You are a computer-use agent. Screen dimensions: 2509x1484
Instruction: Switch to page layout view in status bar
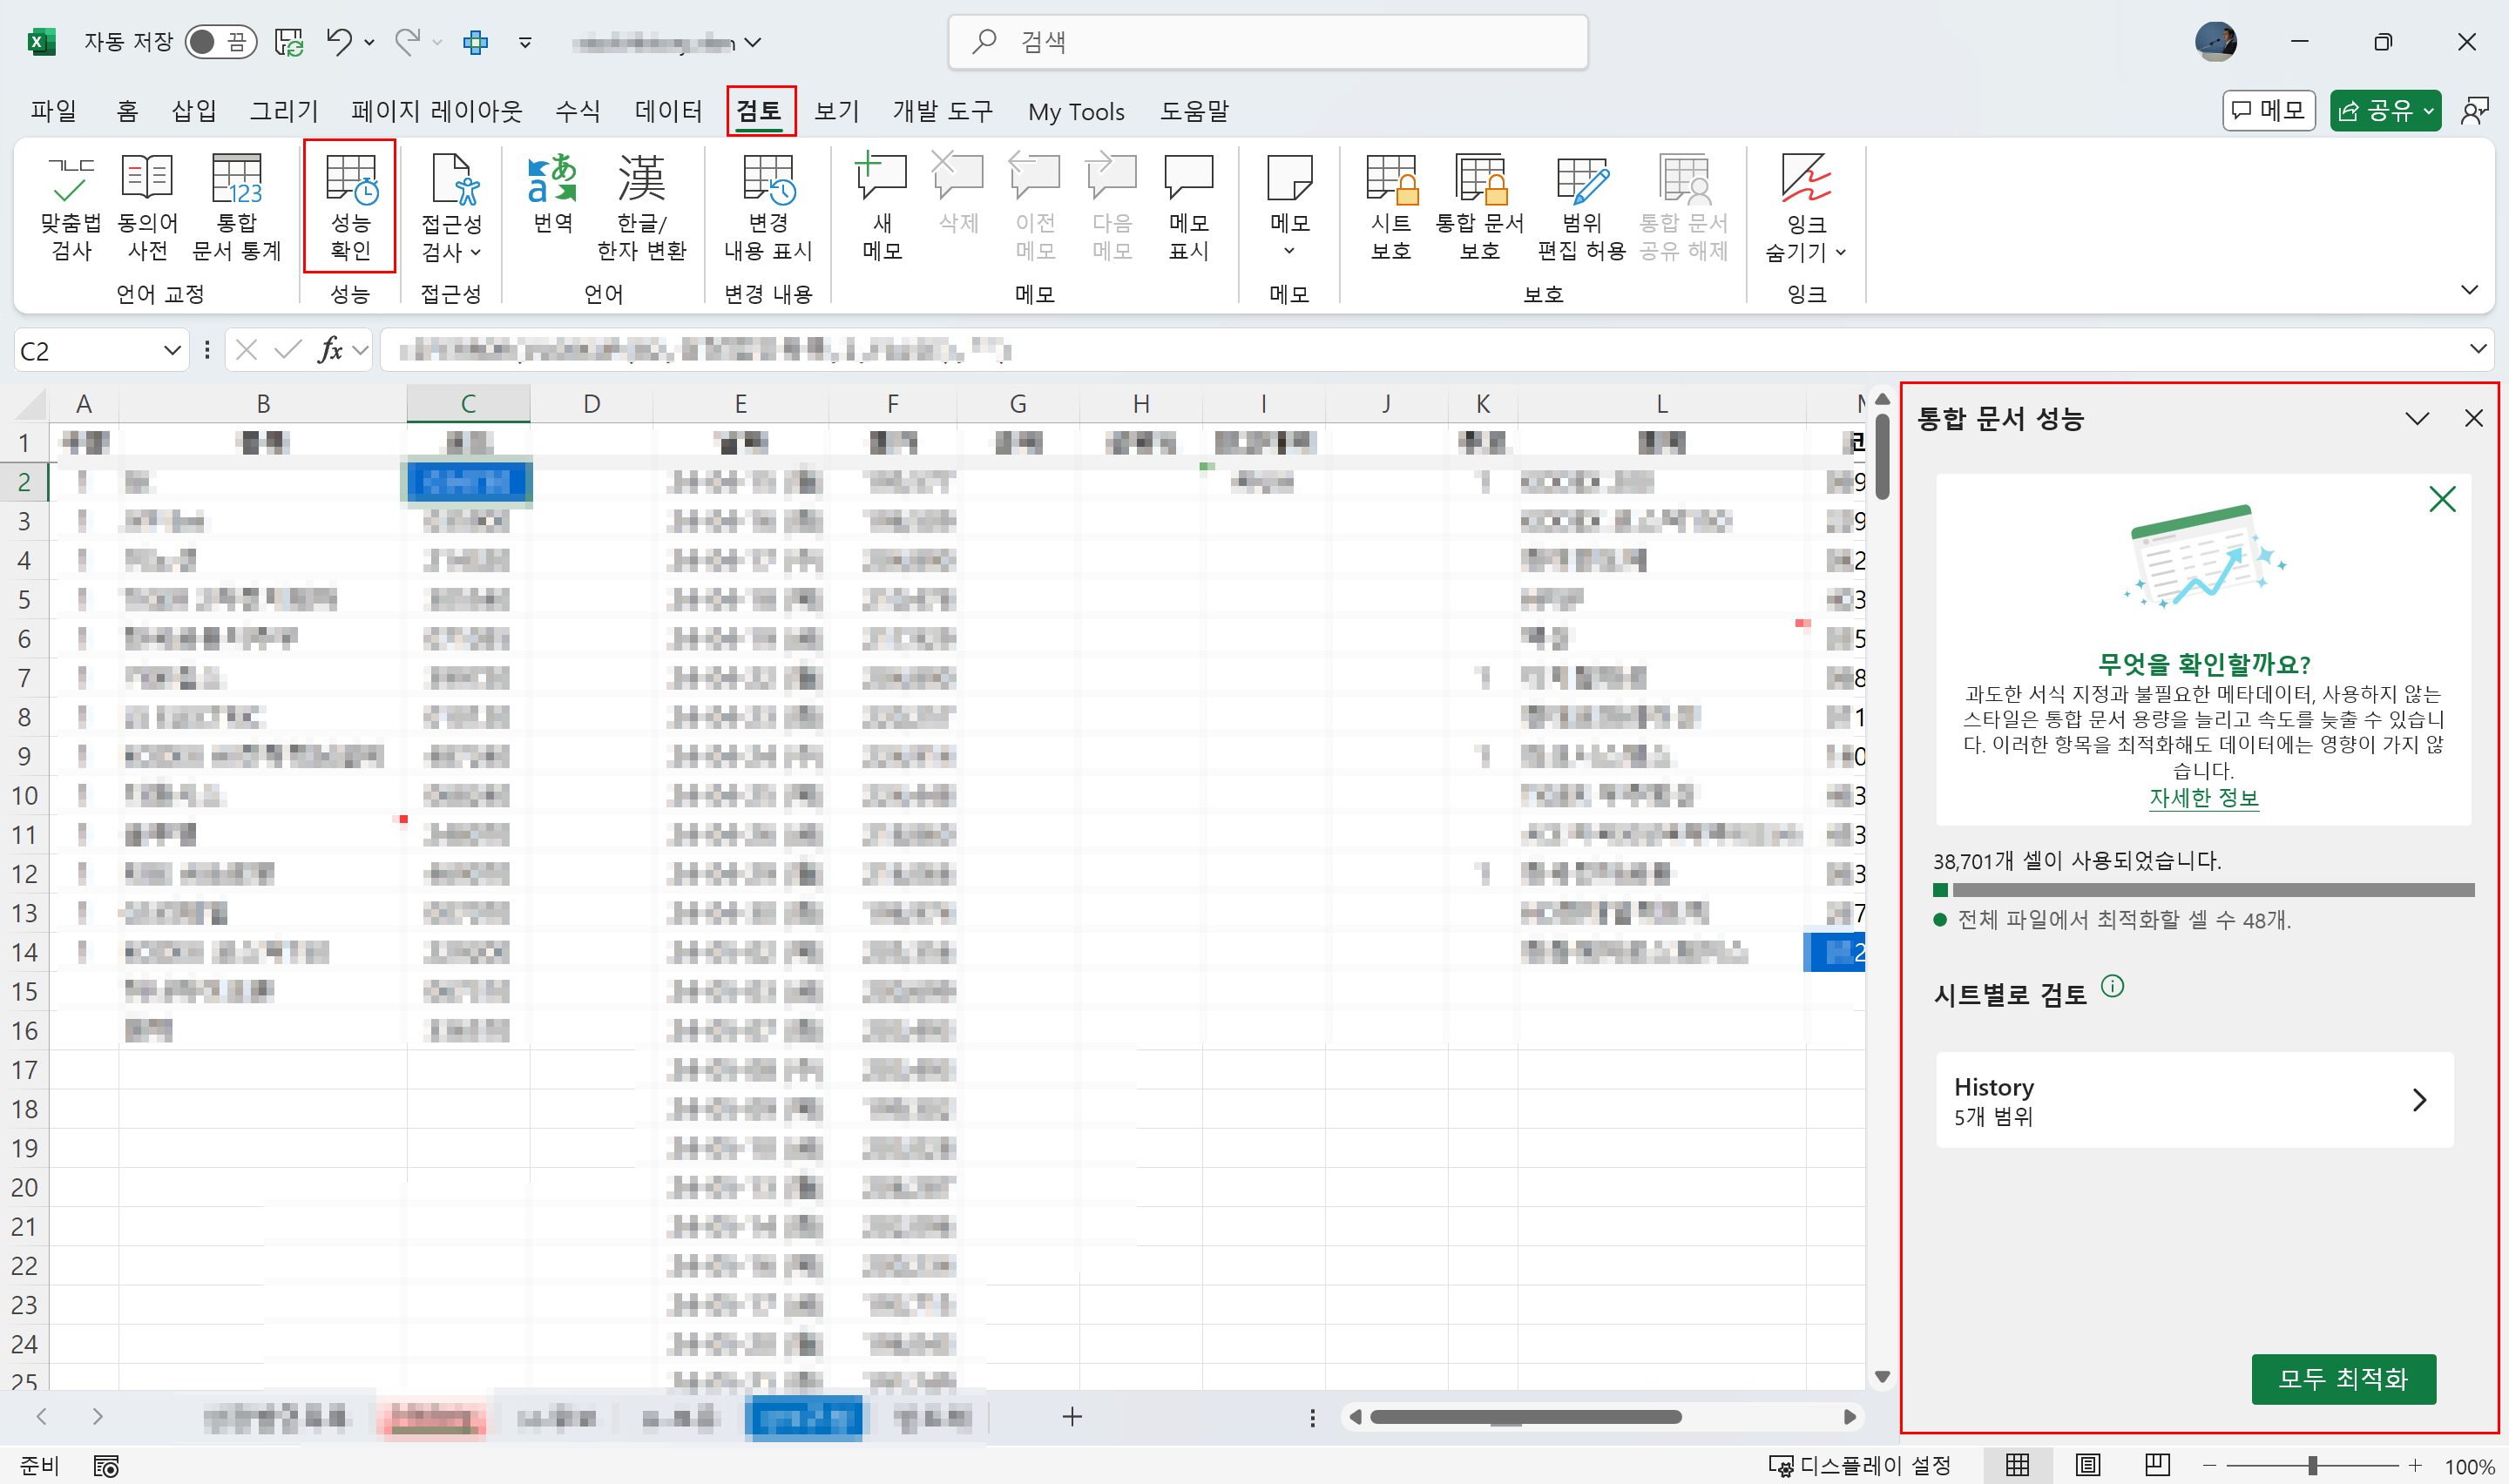coord(2087,1465)
